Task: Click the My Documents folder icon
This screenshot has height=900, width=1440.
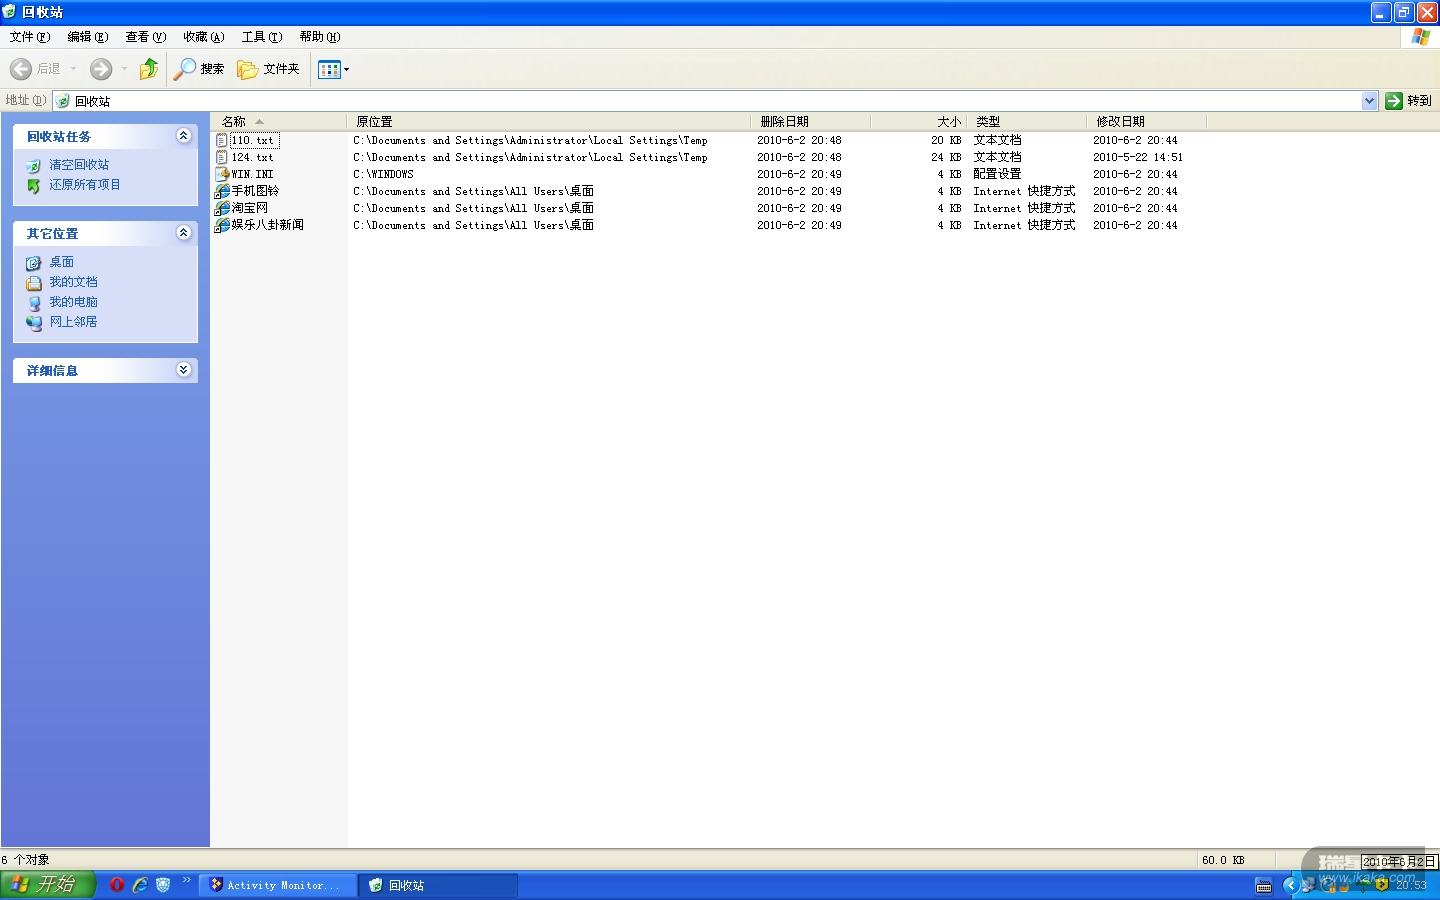Action: 34,283
